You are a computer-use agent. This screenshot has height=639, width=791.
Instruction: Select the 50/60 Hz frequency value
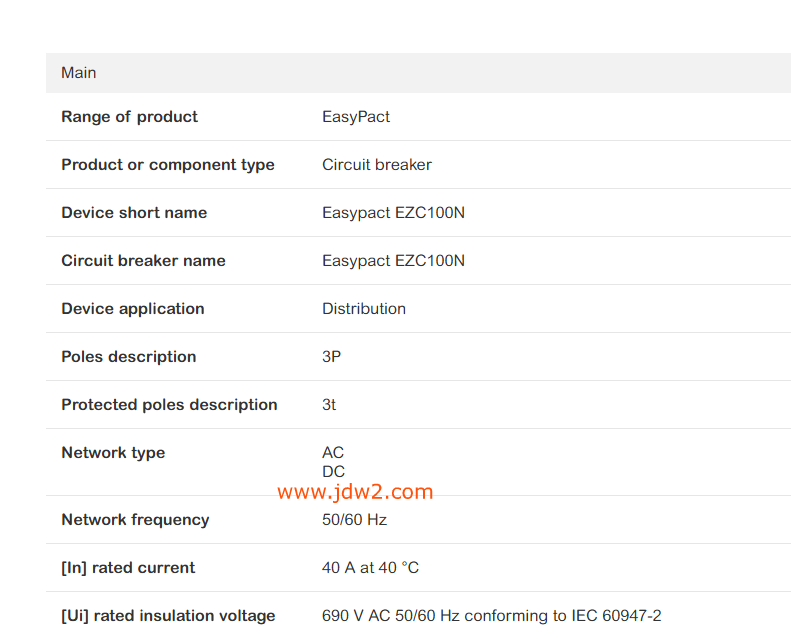pos(354,520)
